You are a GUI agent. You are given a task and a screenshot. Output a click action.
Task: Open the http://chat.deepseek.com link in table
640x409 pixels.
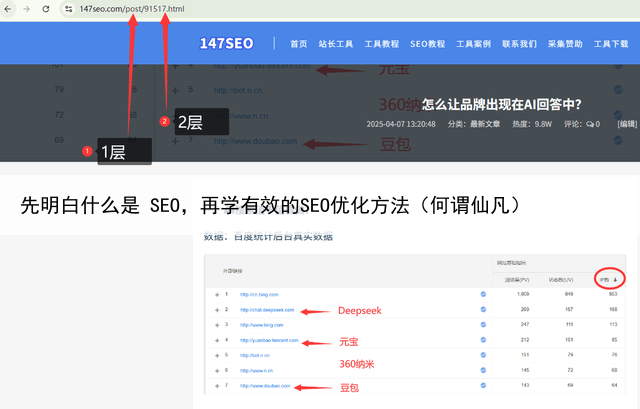click(266, 310)
